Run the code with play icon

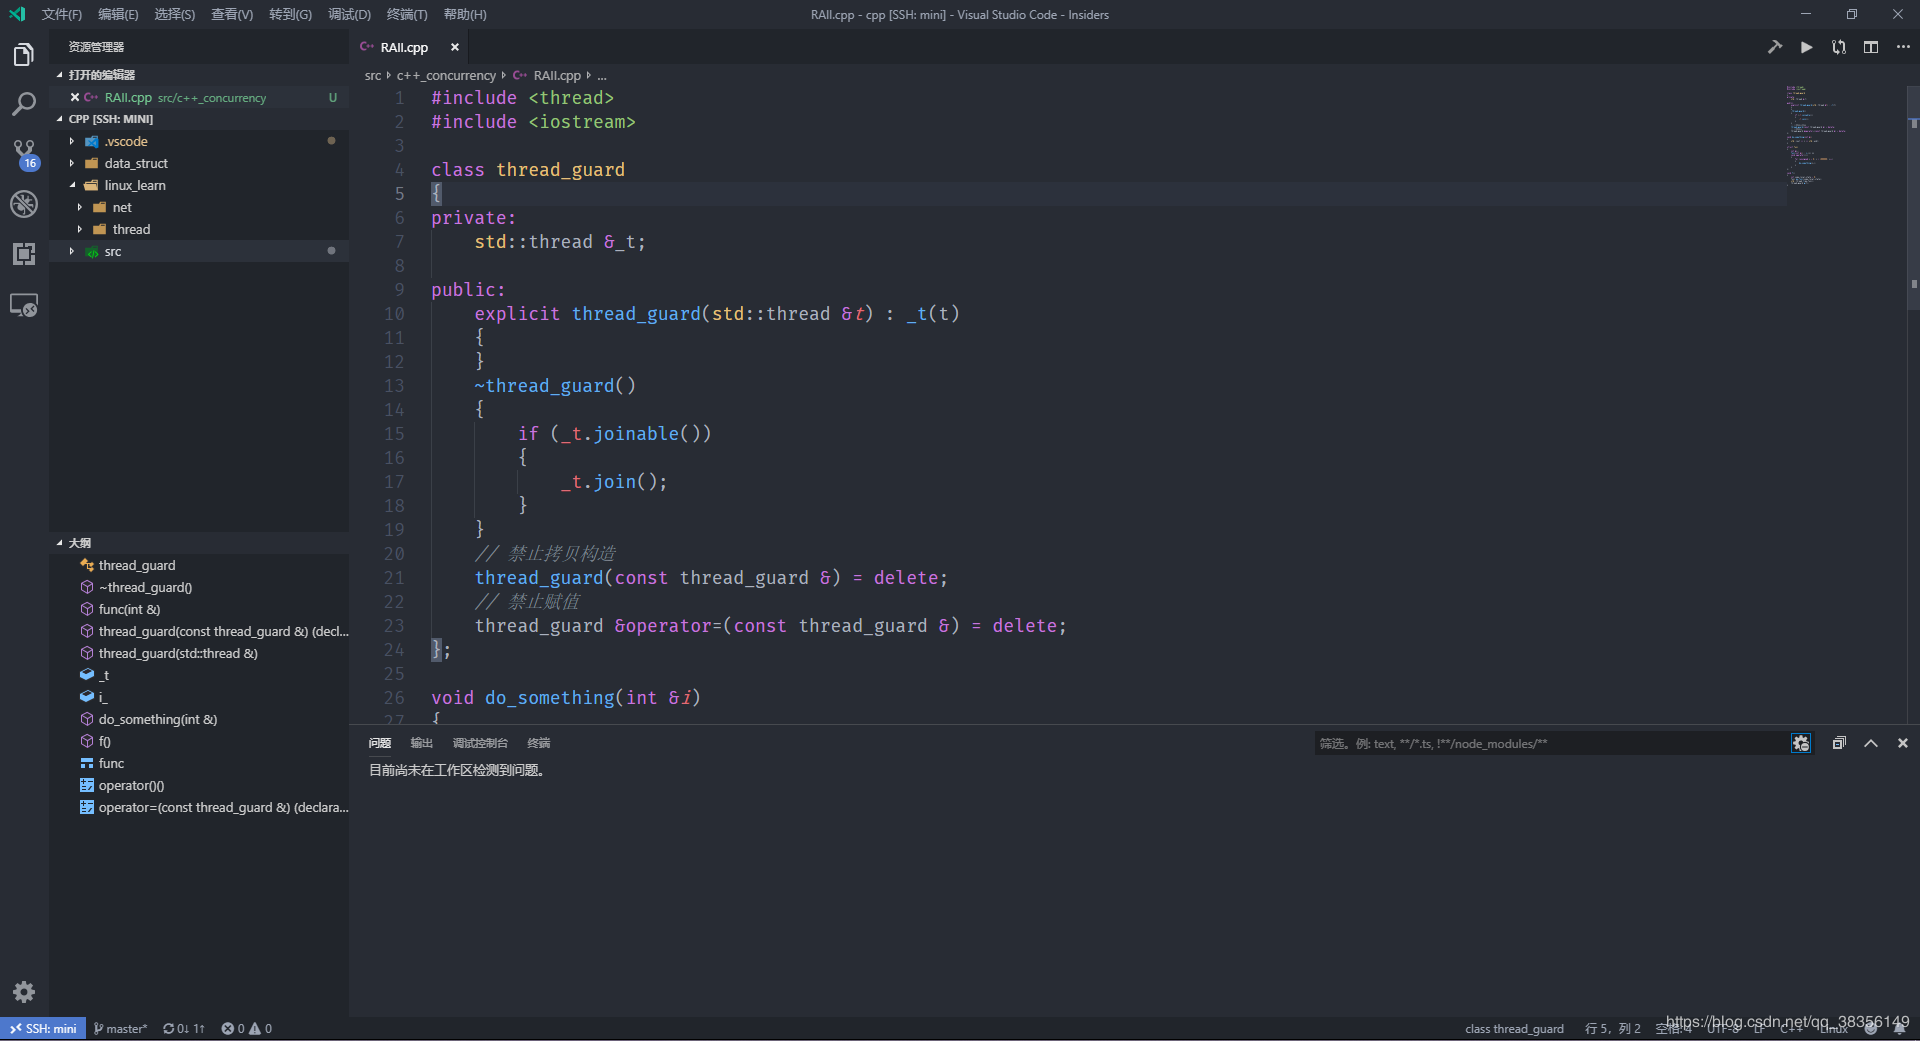click(1806, 47)
